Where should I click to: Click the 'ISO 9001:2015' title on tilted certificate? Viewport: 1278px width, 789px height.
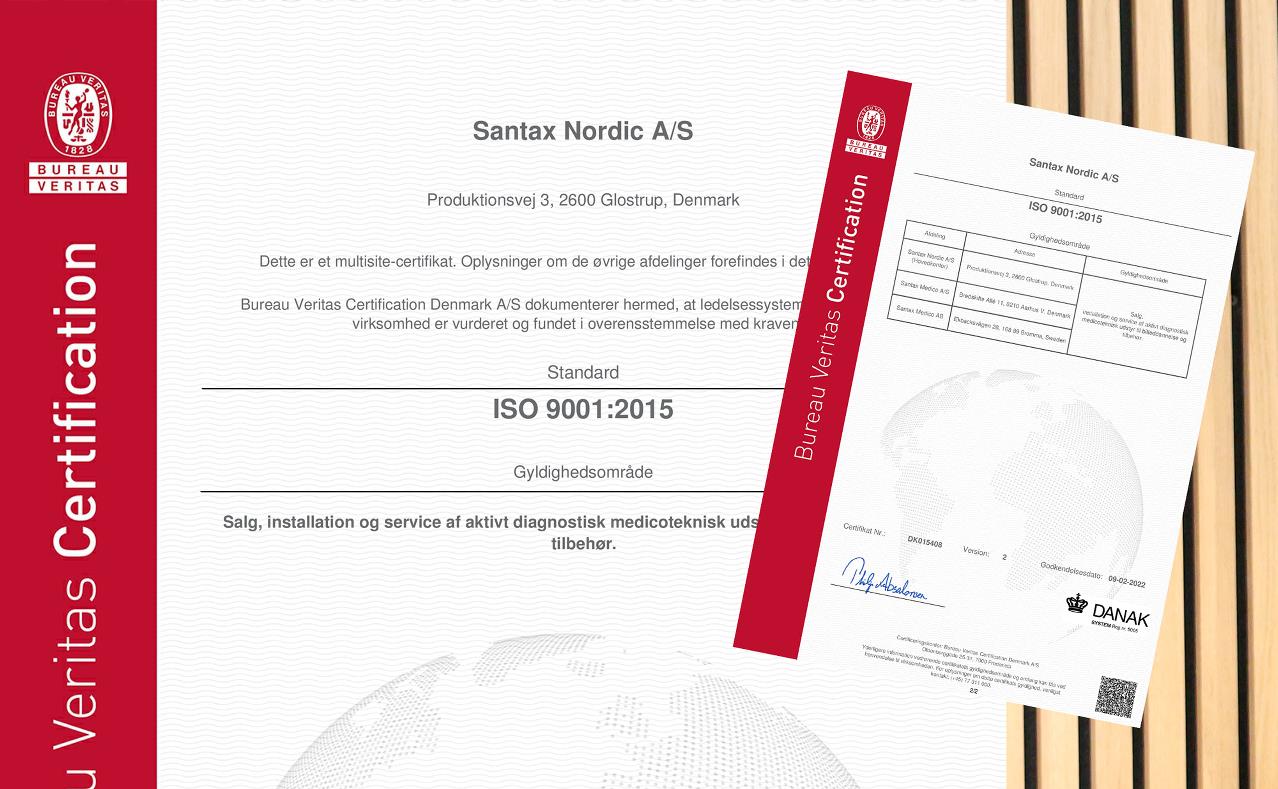pos(1065,211)
